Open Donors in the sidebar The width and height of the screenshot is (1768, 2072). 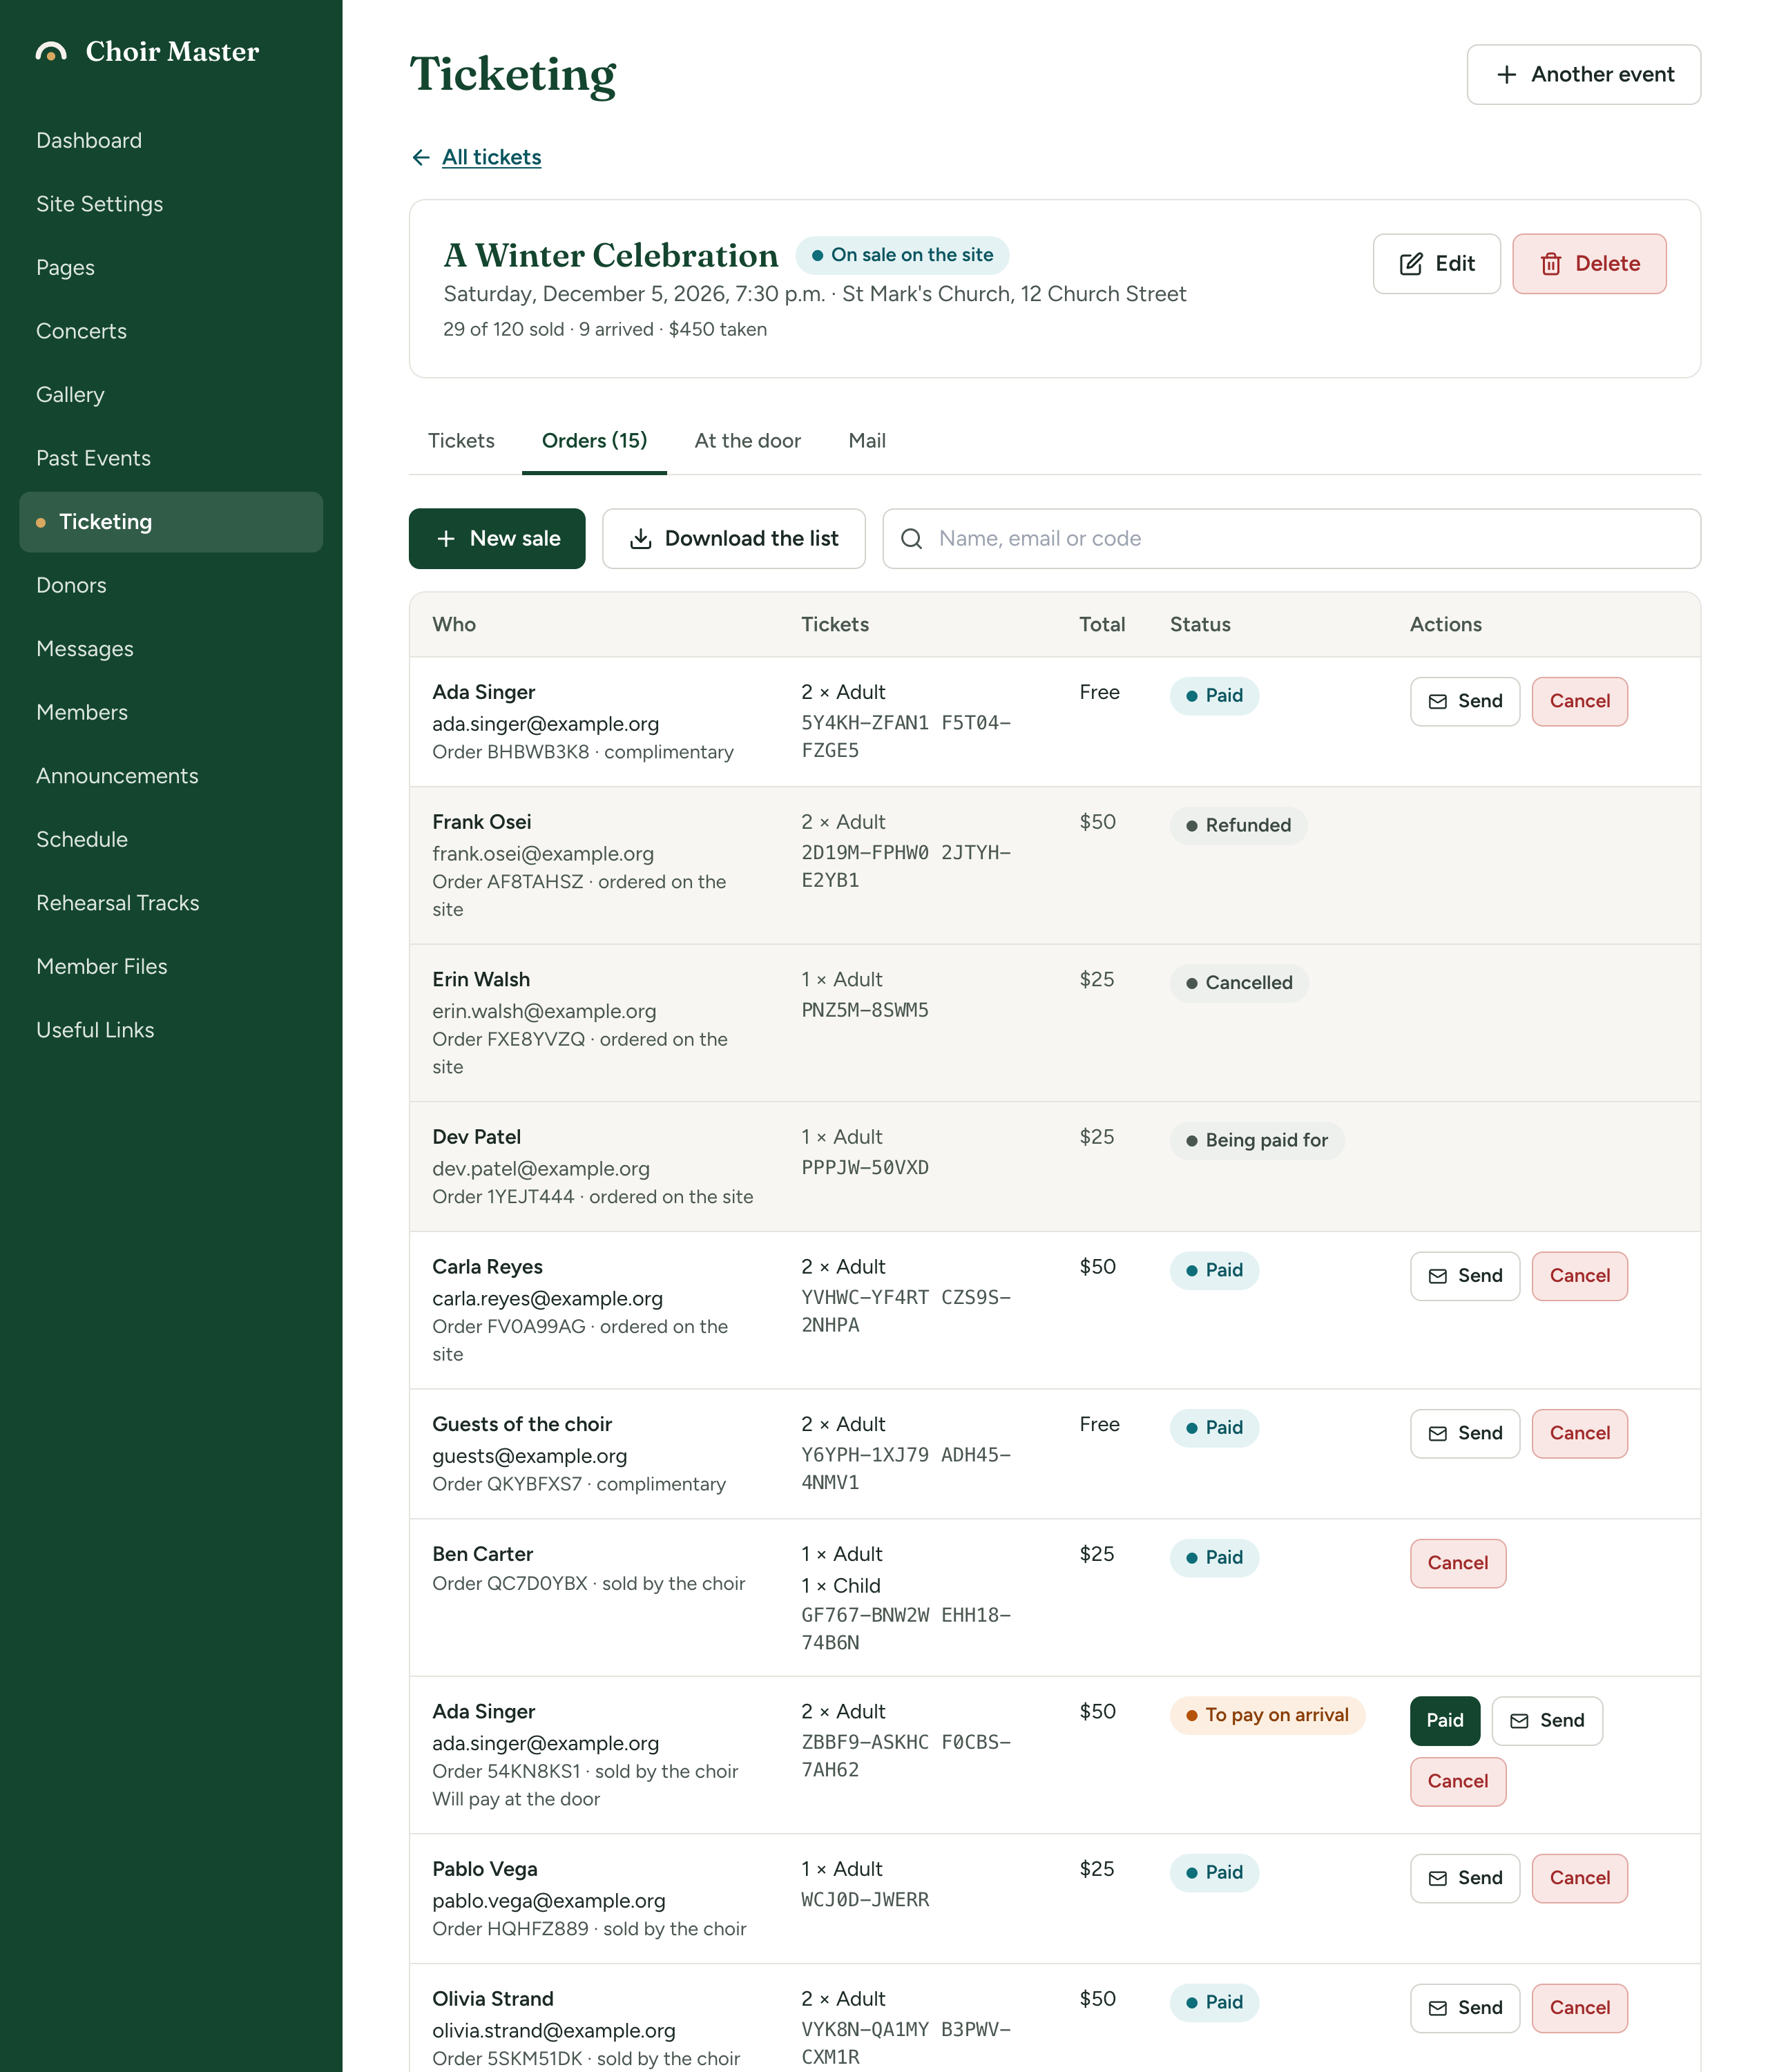click(x=171, y=585)
